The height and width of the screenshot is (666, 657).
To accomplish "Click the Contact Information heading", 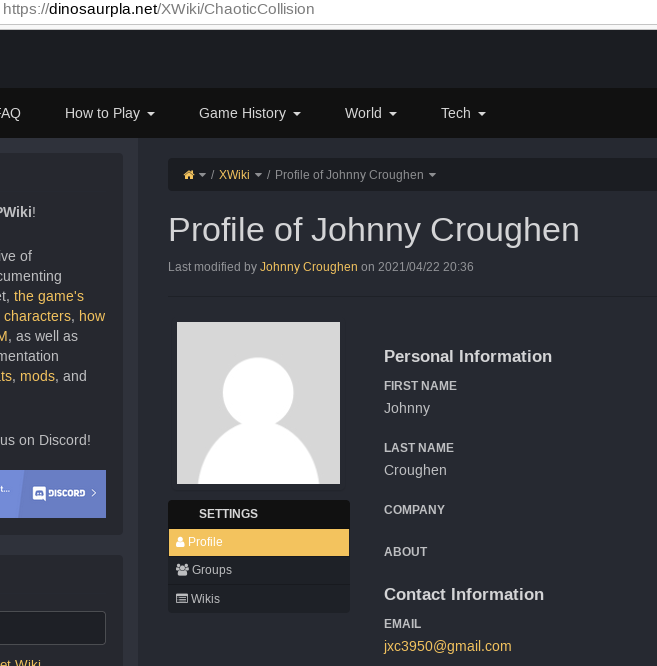I will 464,594.
